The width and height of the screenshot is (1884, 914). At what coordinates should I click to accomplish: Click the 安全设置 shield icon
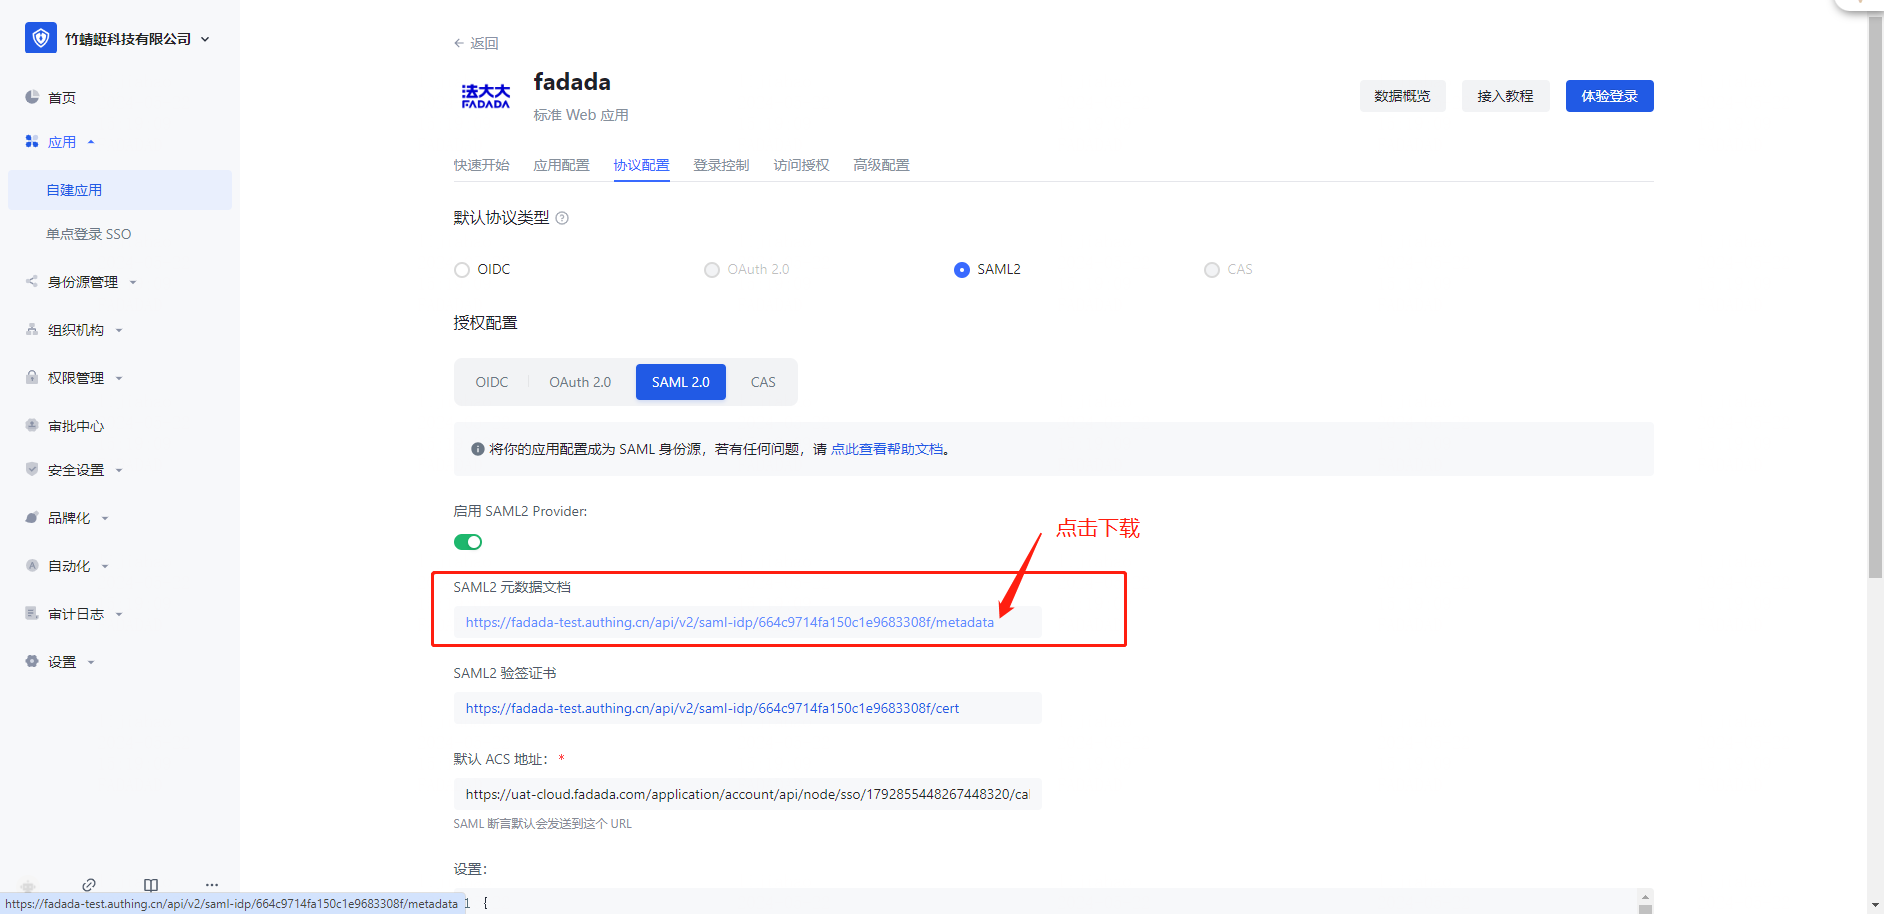(32, 469)
